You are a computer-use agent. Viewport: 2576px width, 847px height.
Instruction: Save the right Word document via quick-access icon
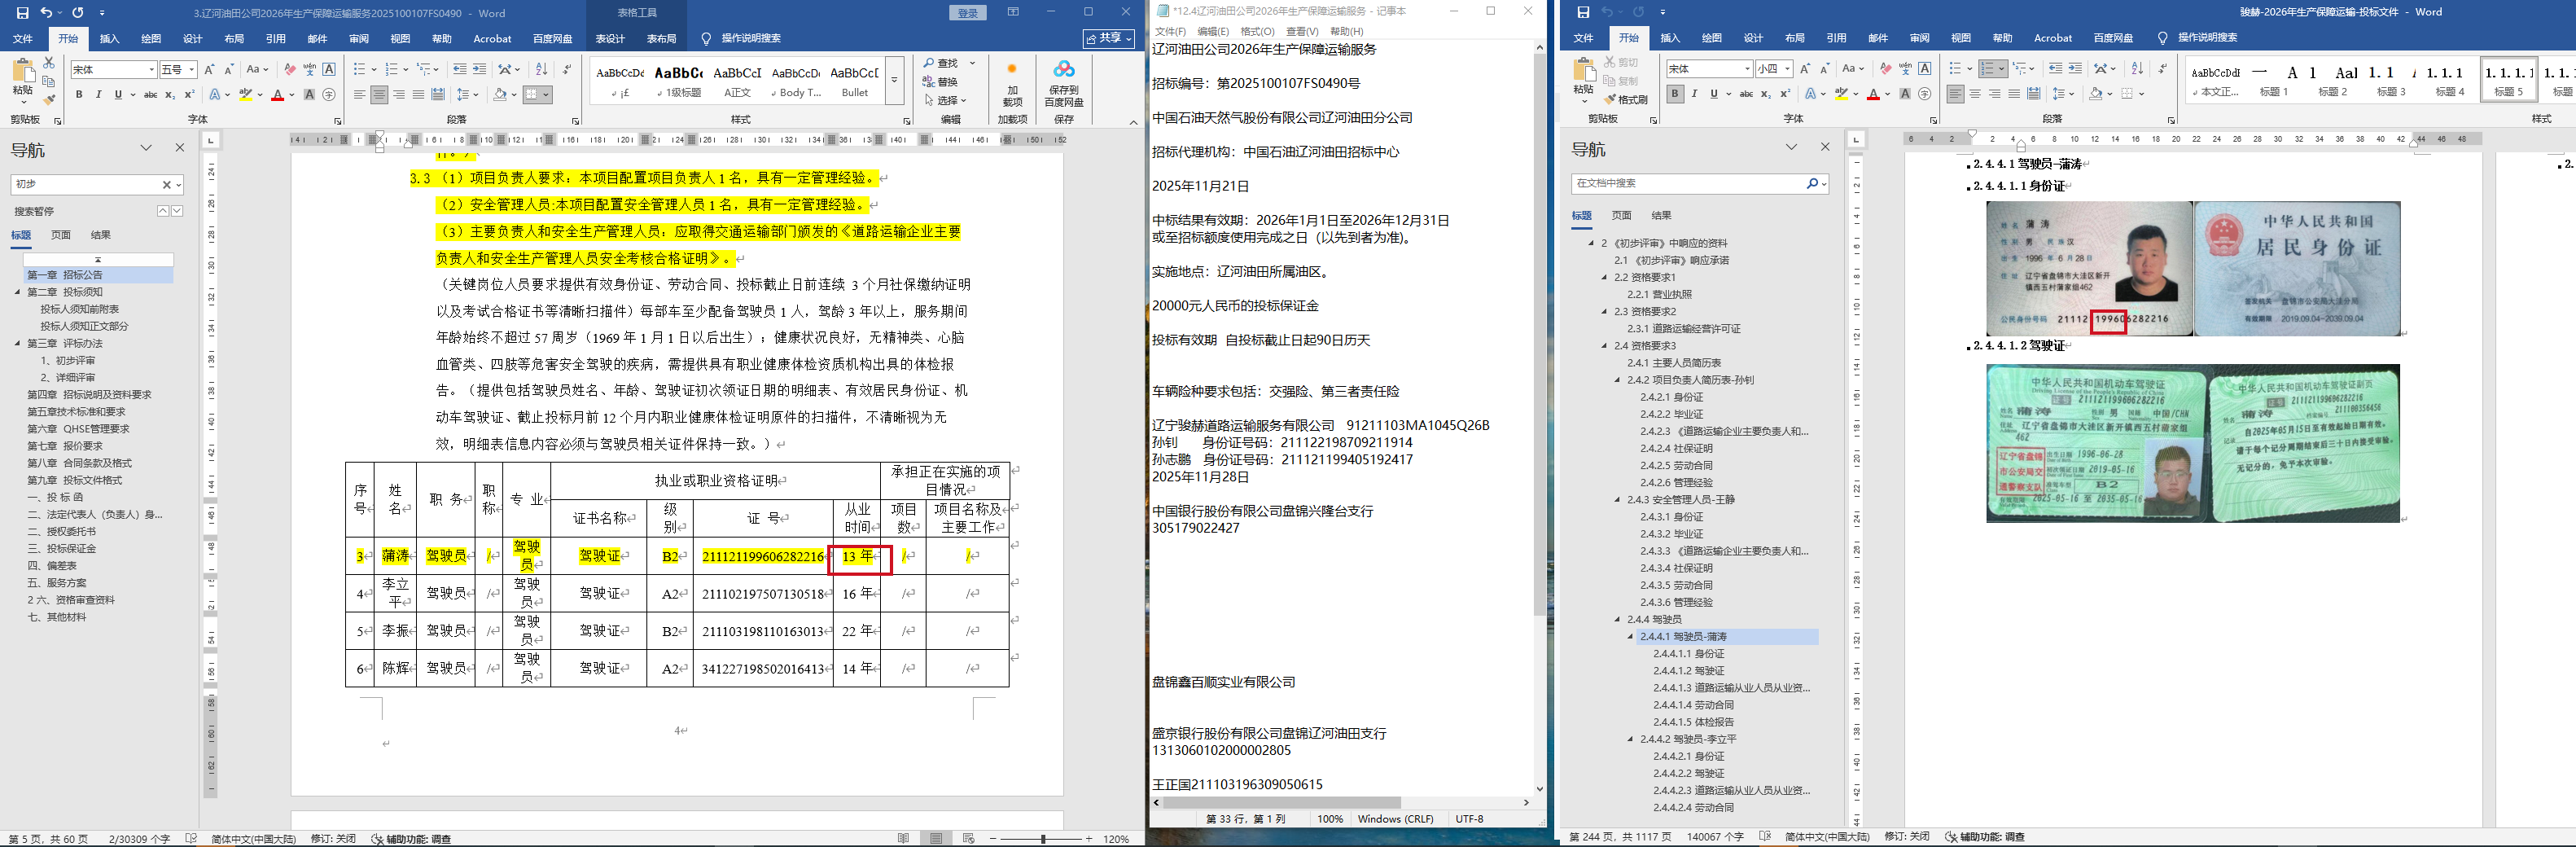click(1582, 12)
